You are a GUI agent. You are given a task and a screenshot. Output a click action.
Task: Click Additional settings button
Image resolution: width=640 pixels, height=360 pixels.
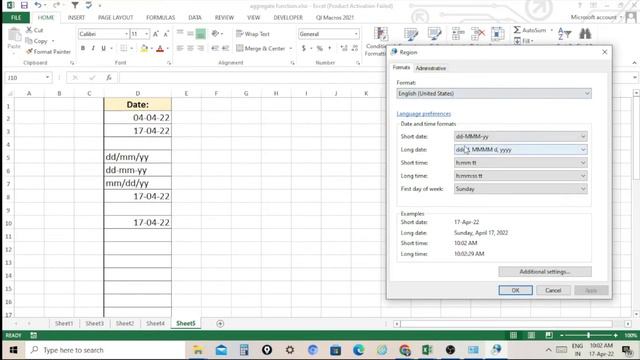pyautogui.click(x=545, y=271)
